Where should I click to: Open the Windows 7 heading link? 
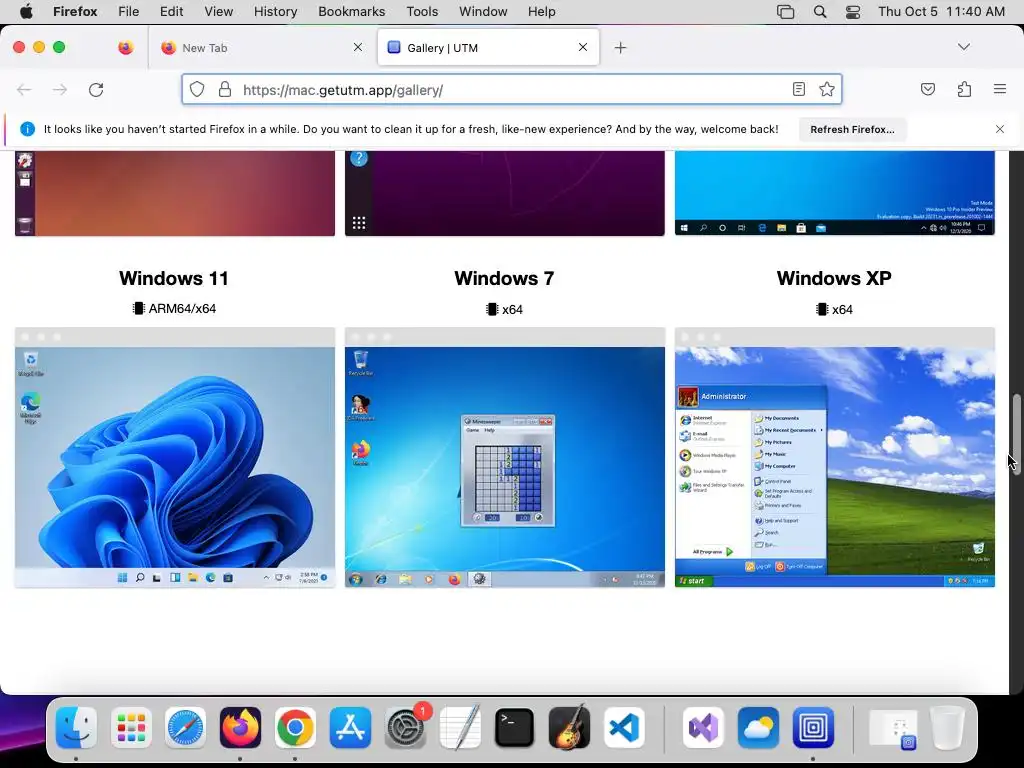tap(504, 278)
